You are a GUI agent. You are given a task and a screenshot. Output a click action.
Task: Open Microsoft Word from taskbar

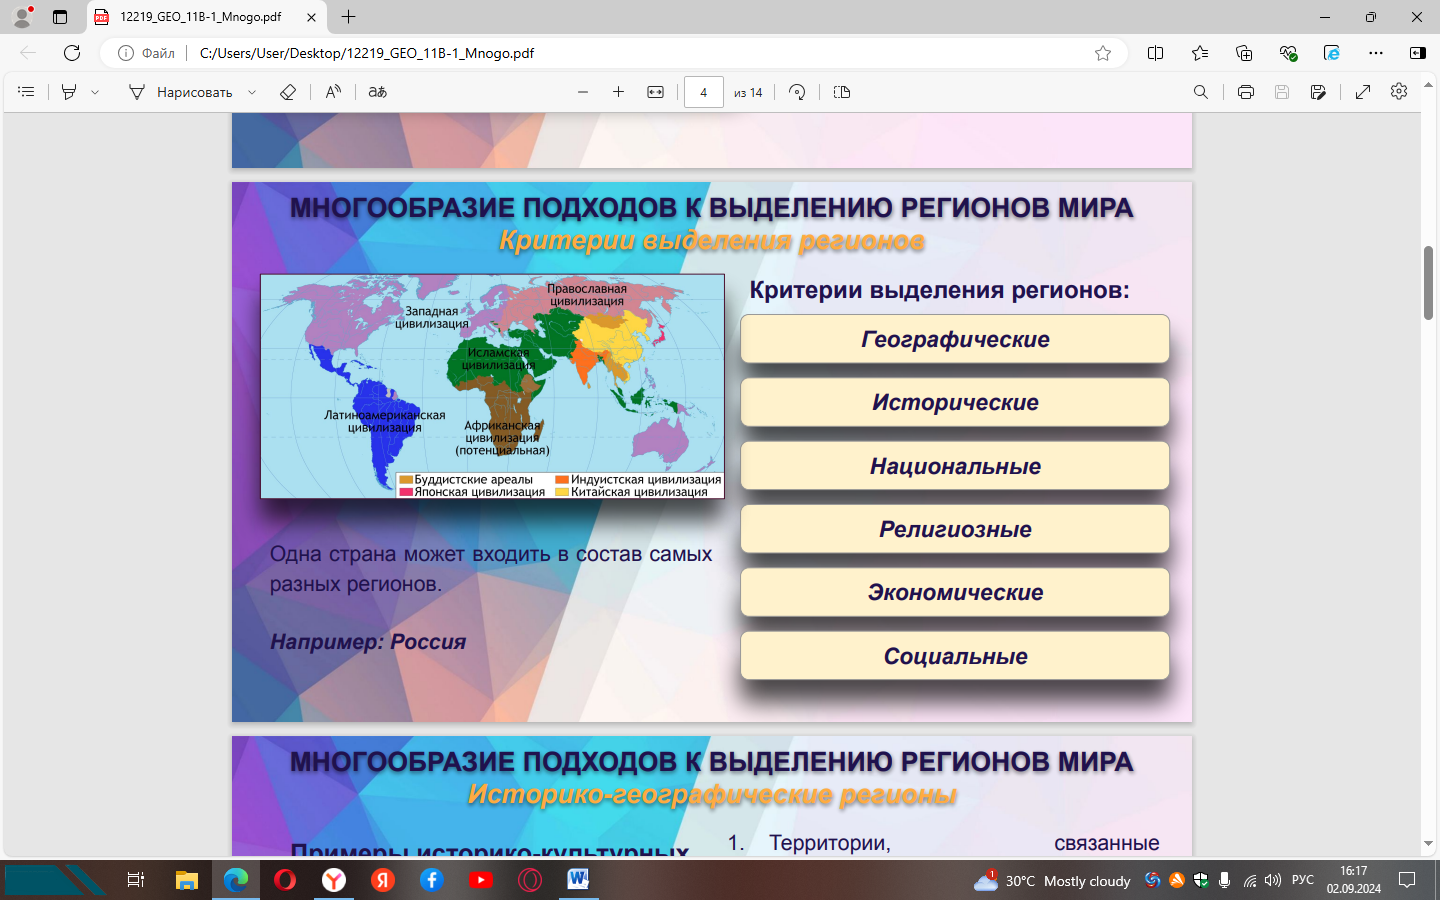click(578, 880)
